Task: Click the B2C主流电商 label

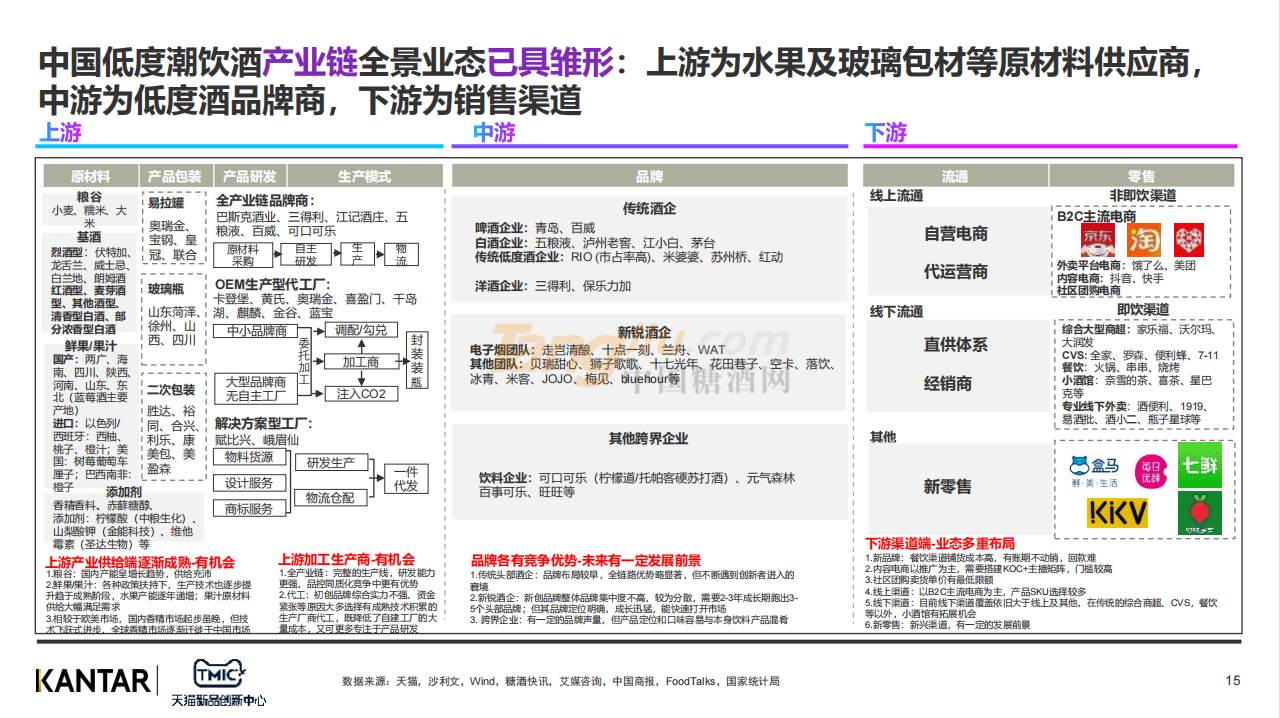Action: 1096,216
